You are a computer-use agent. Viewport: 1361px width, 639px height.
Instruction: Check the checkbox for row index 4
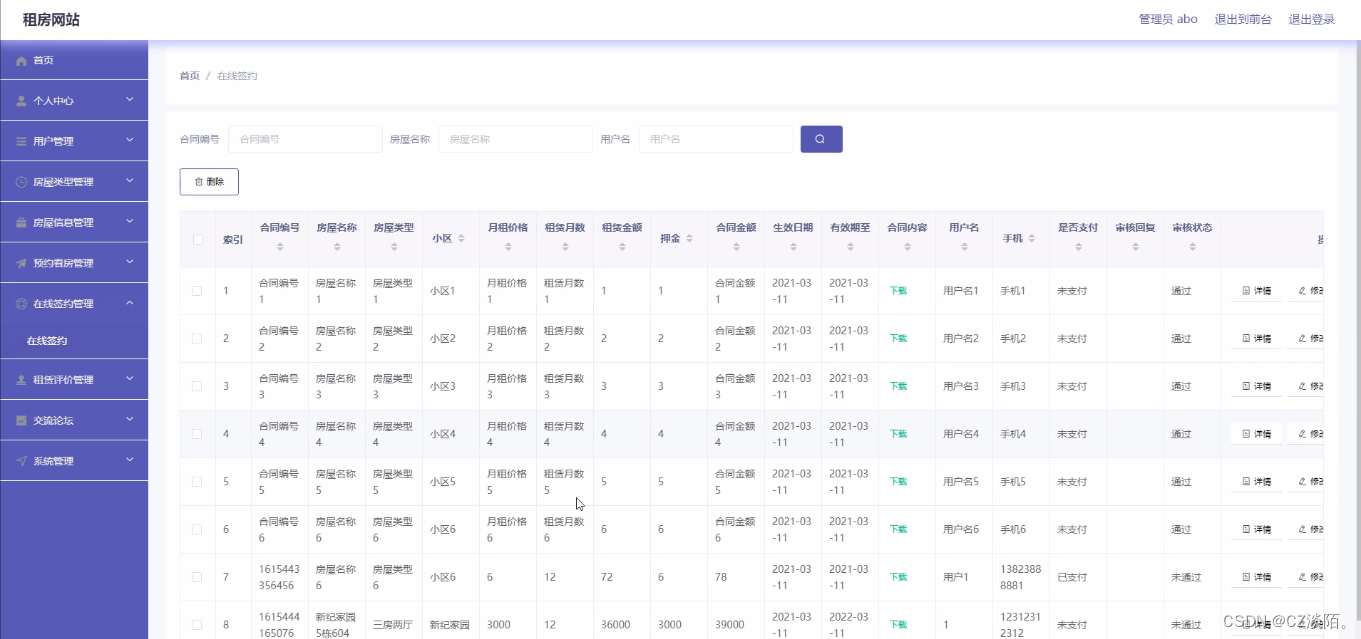(198, 434)
